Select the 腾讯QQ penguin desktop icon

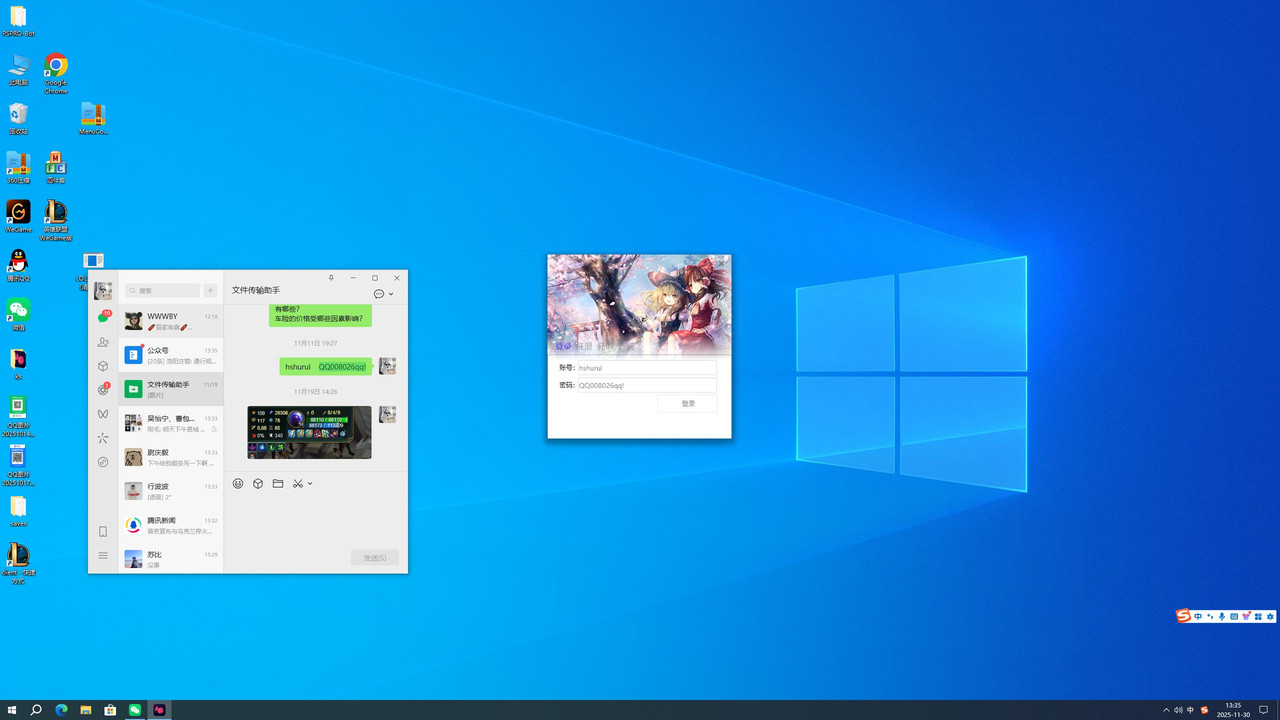[18, 265]
